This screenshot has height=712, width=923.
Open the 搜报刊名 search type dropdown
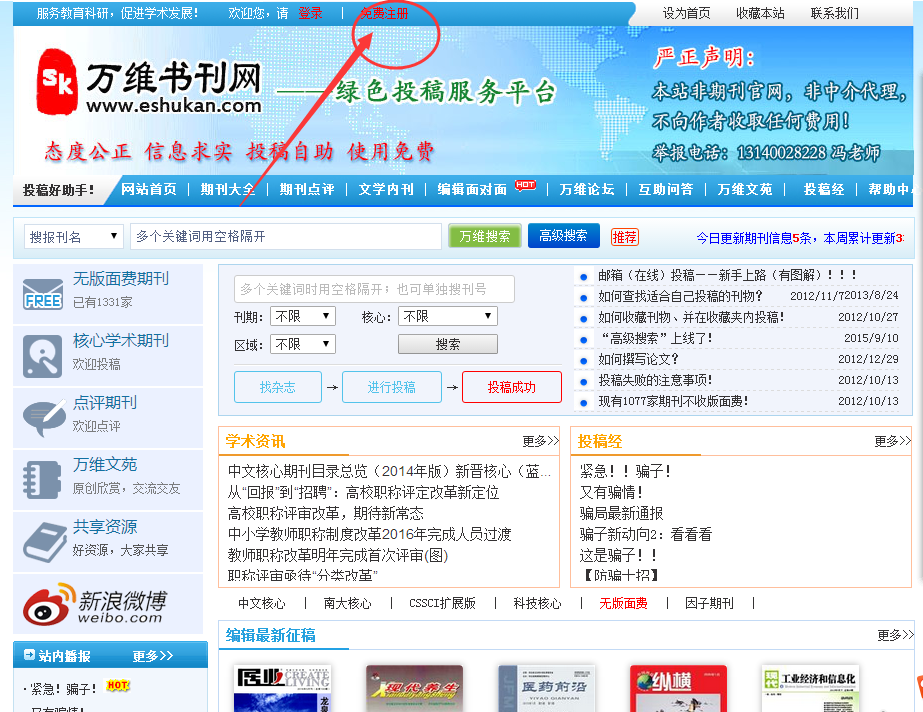coord(73,237)
